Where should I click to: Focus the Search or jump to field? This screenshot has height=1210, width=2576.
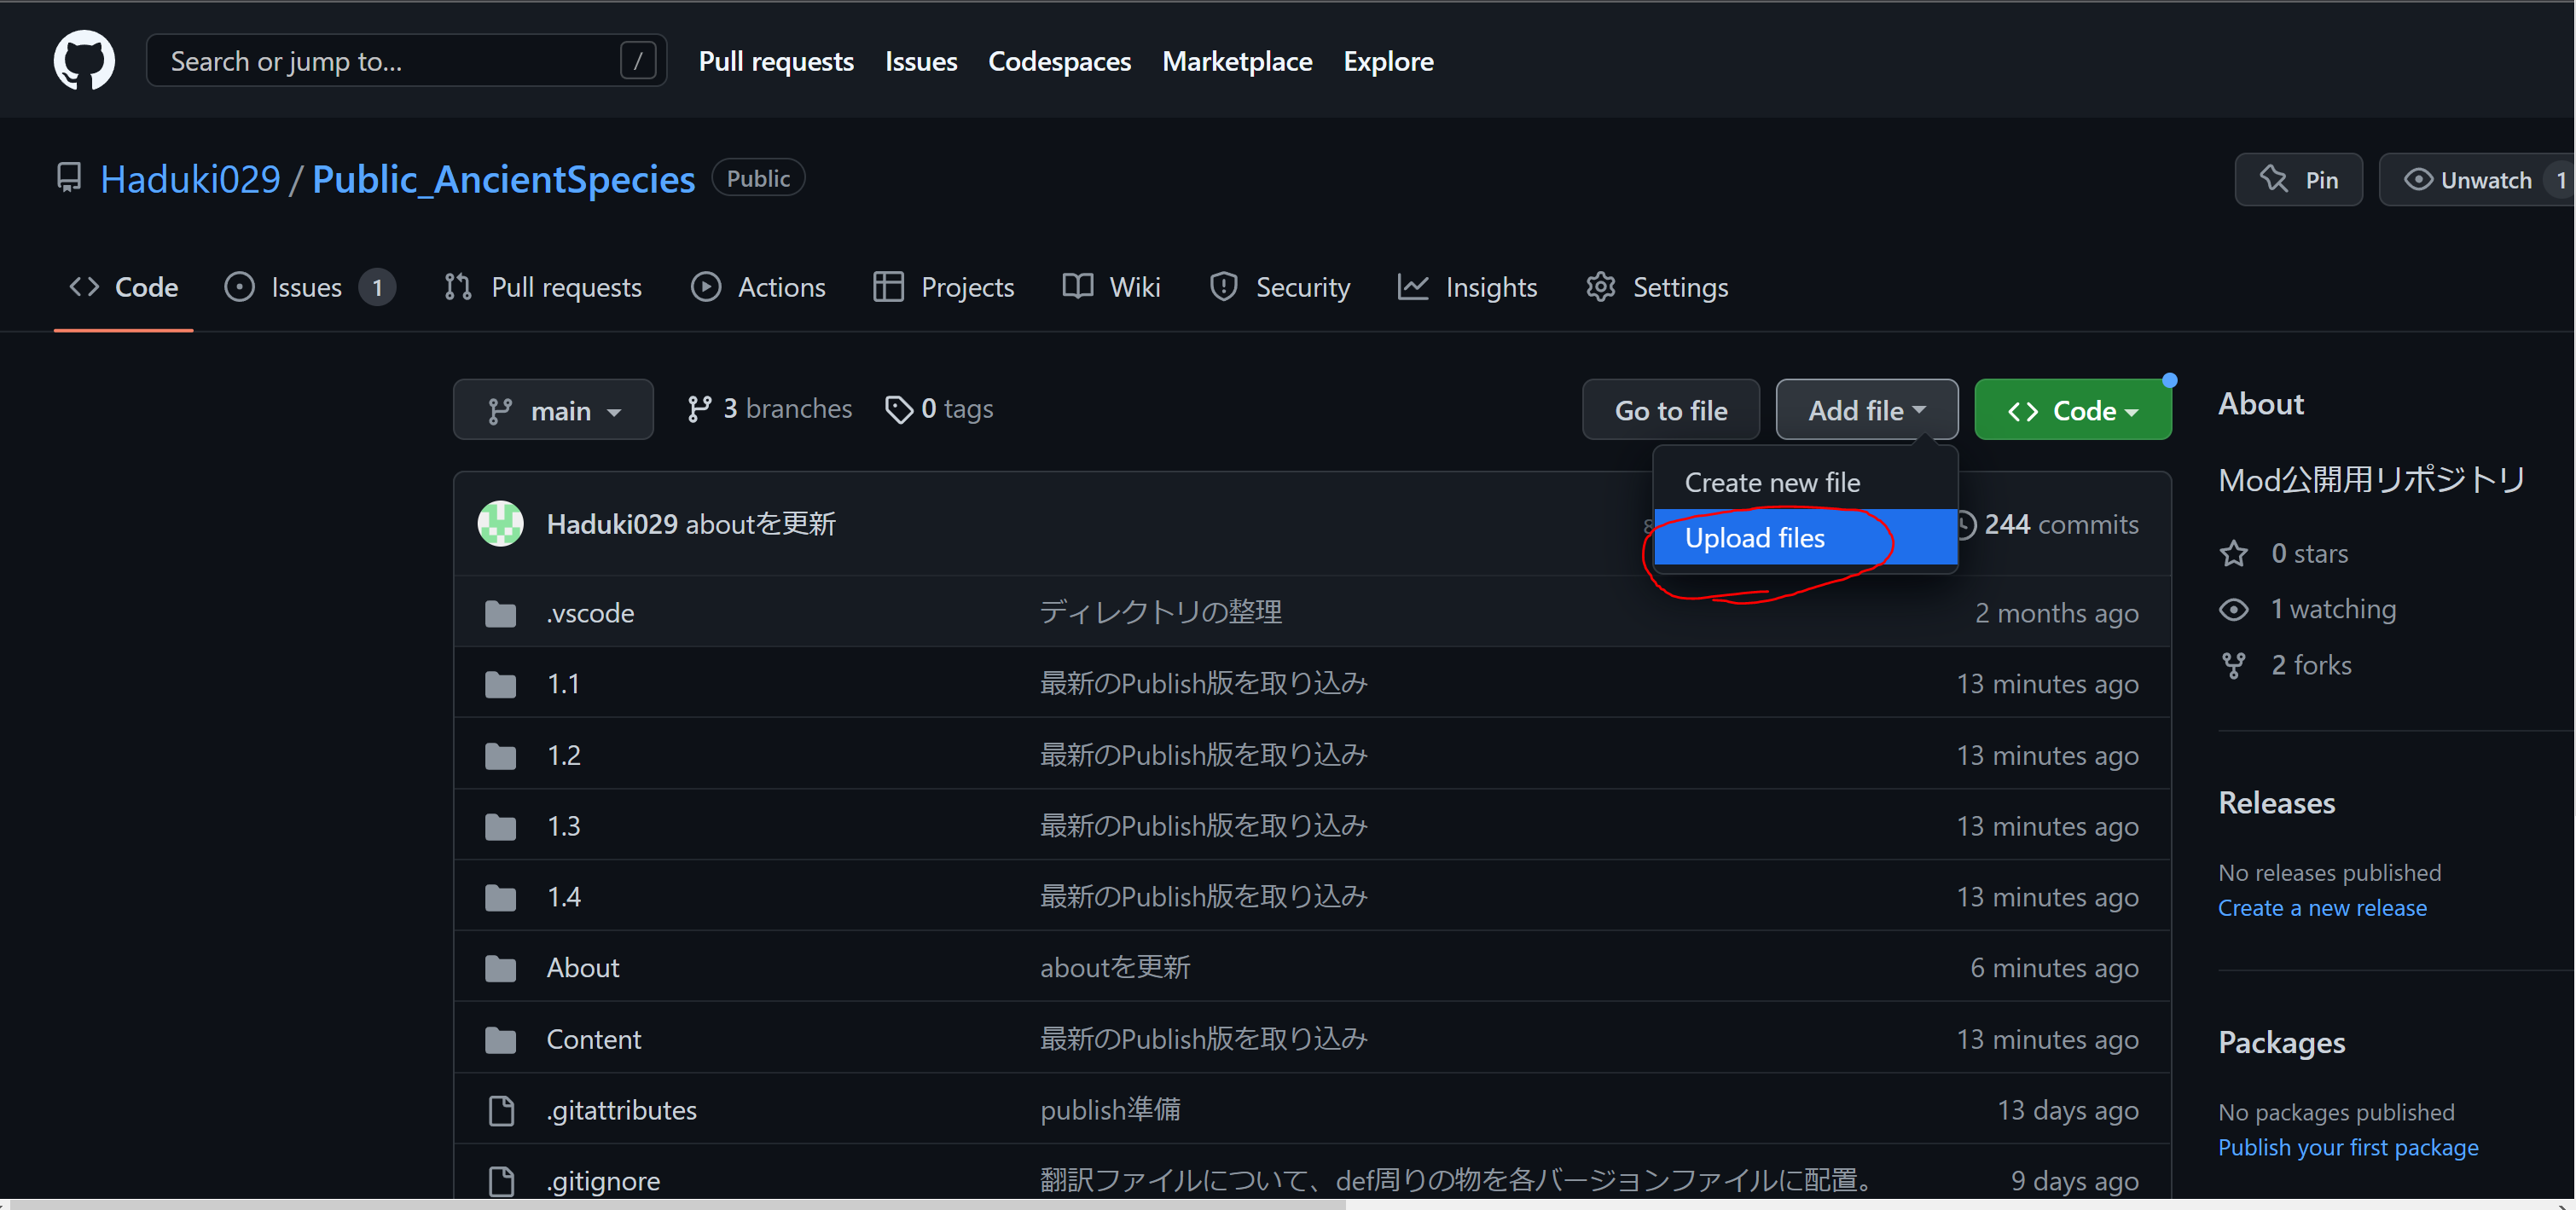click(406, 61)
